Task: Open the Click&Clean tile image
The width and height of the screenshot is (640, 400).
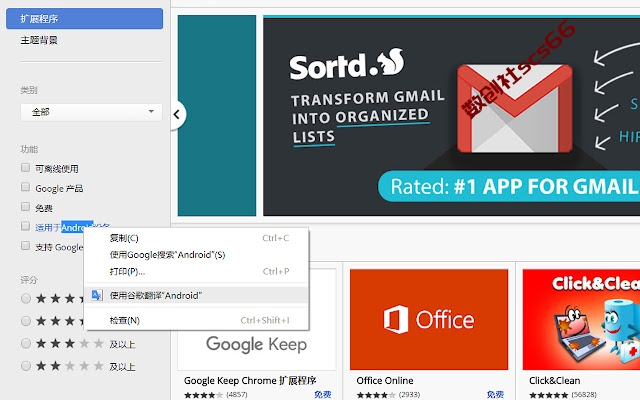Action: point(581,320)
